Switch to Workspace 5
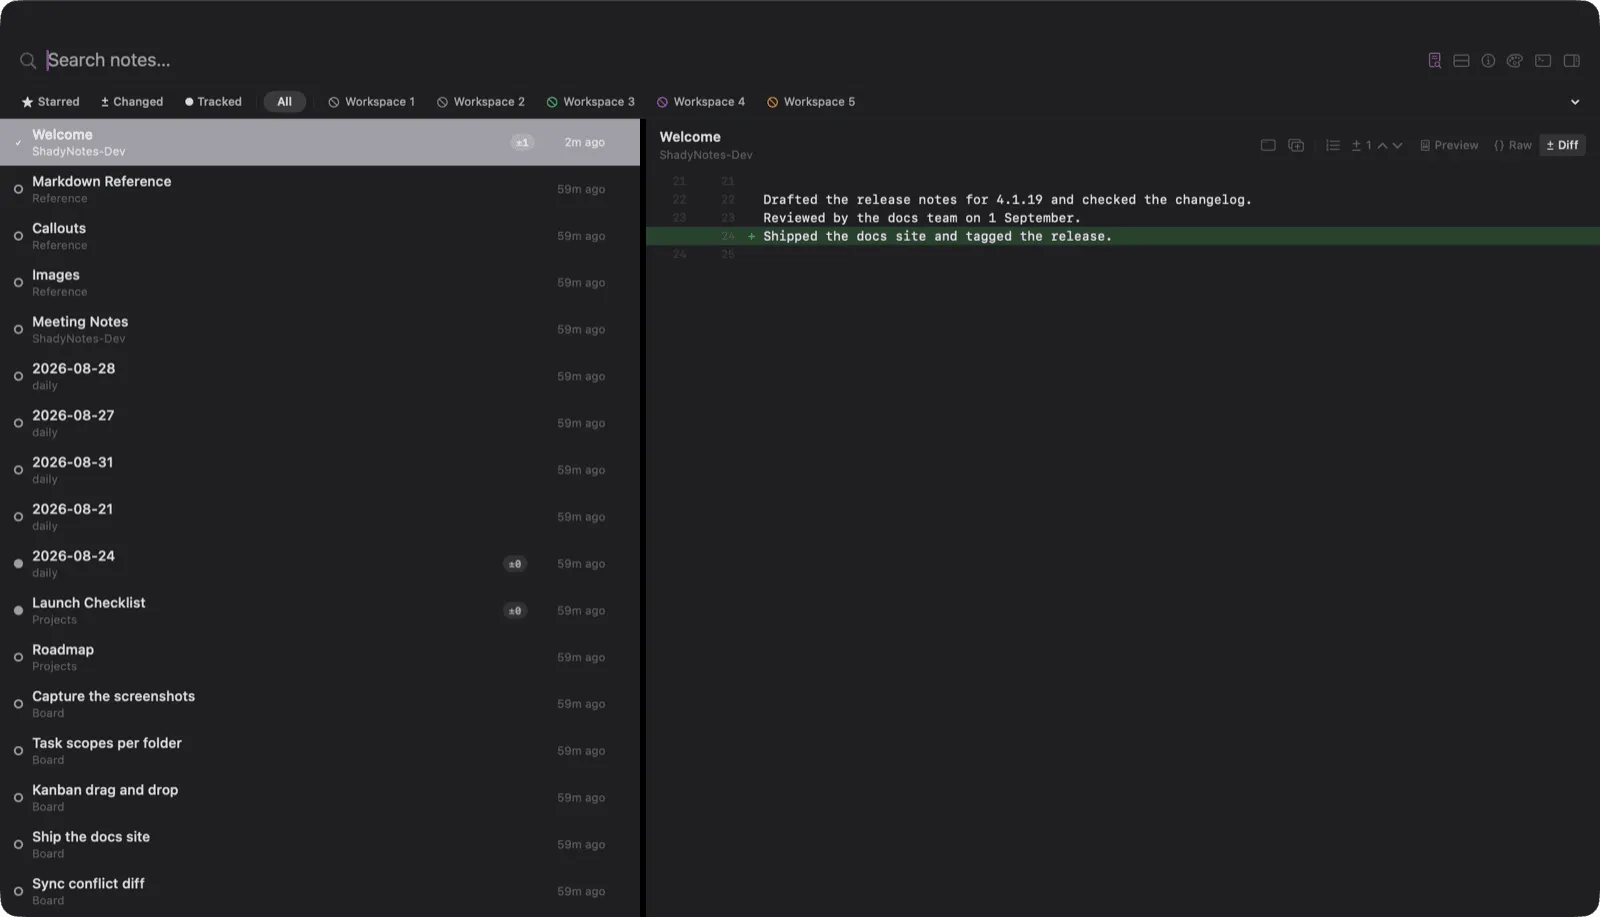Screen dimensions: 1600x917 tap(811, 102)
